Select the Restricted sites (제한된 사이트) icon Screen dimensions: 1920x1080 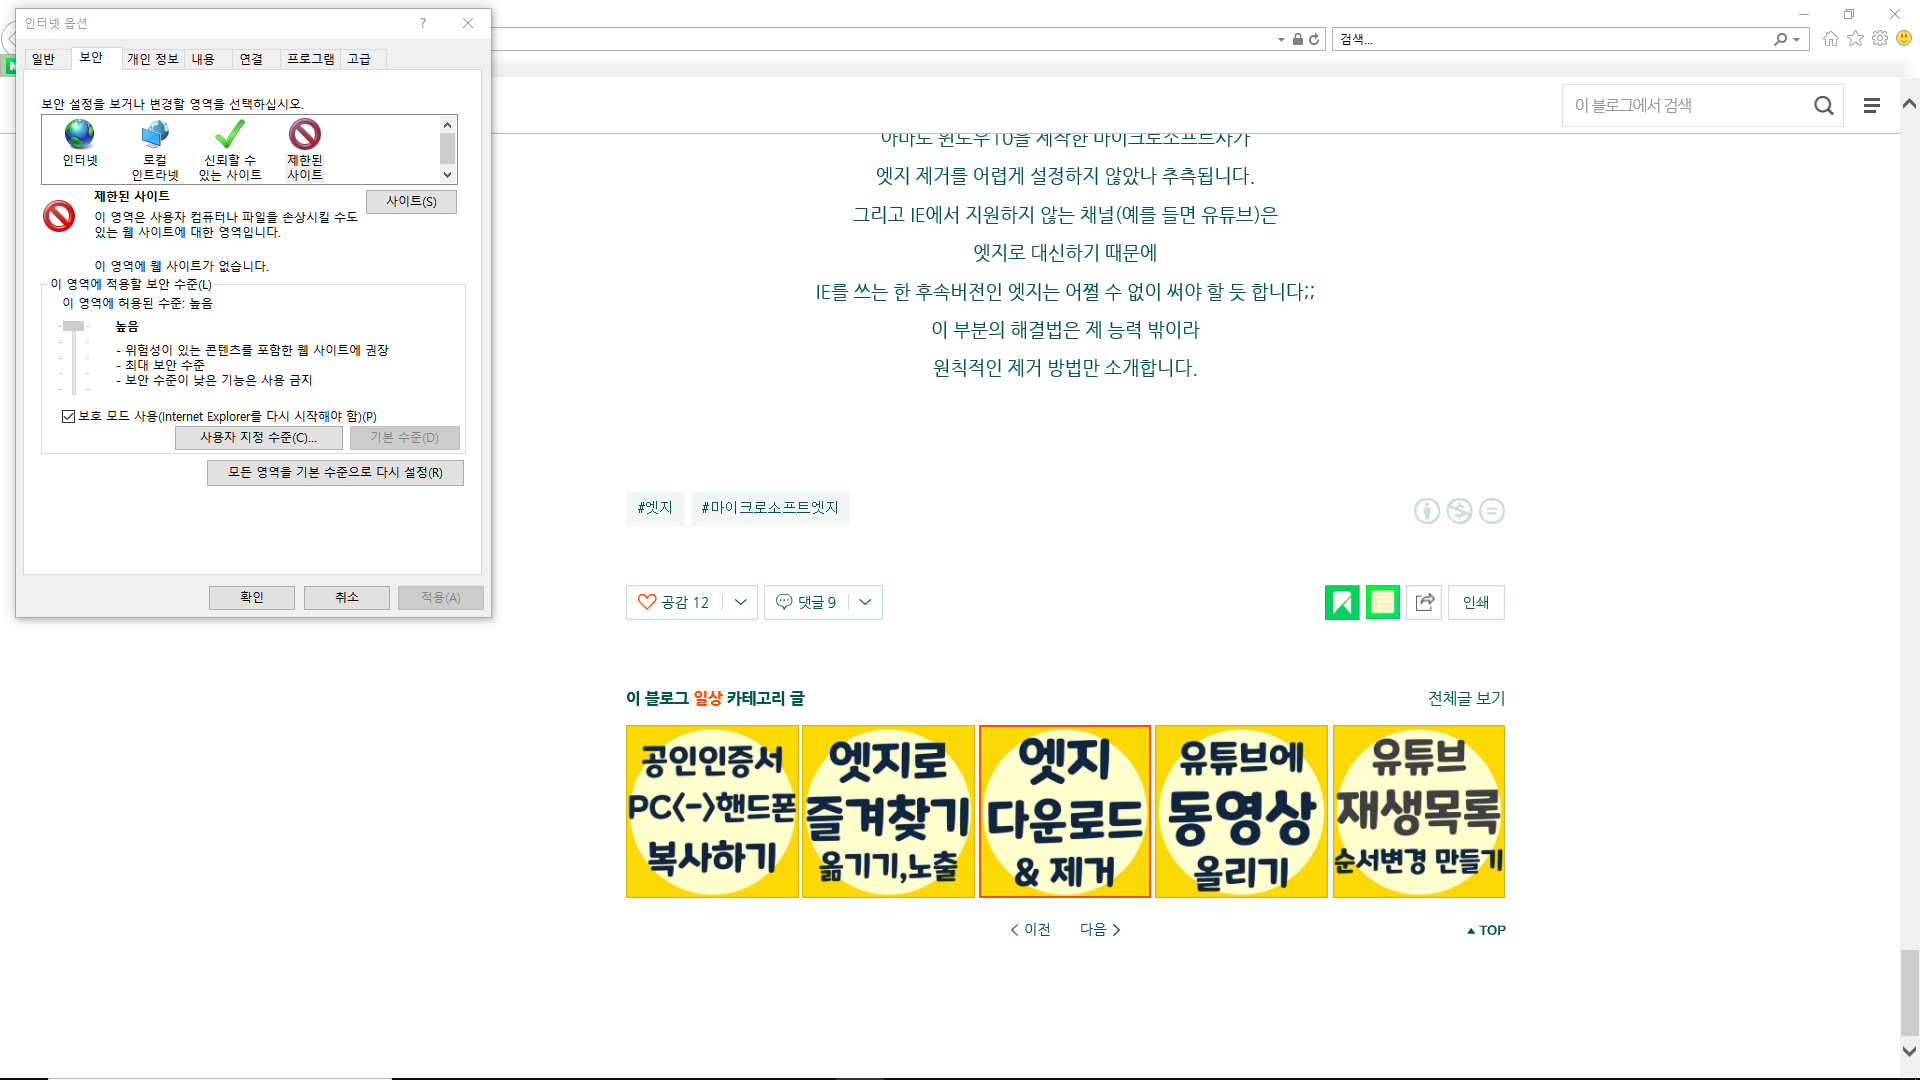click(x=305, y=134)
